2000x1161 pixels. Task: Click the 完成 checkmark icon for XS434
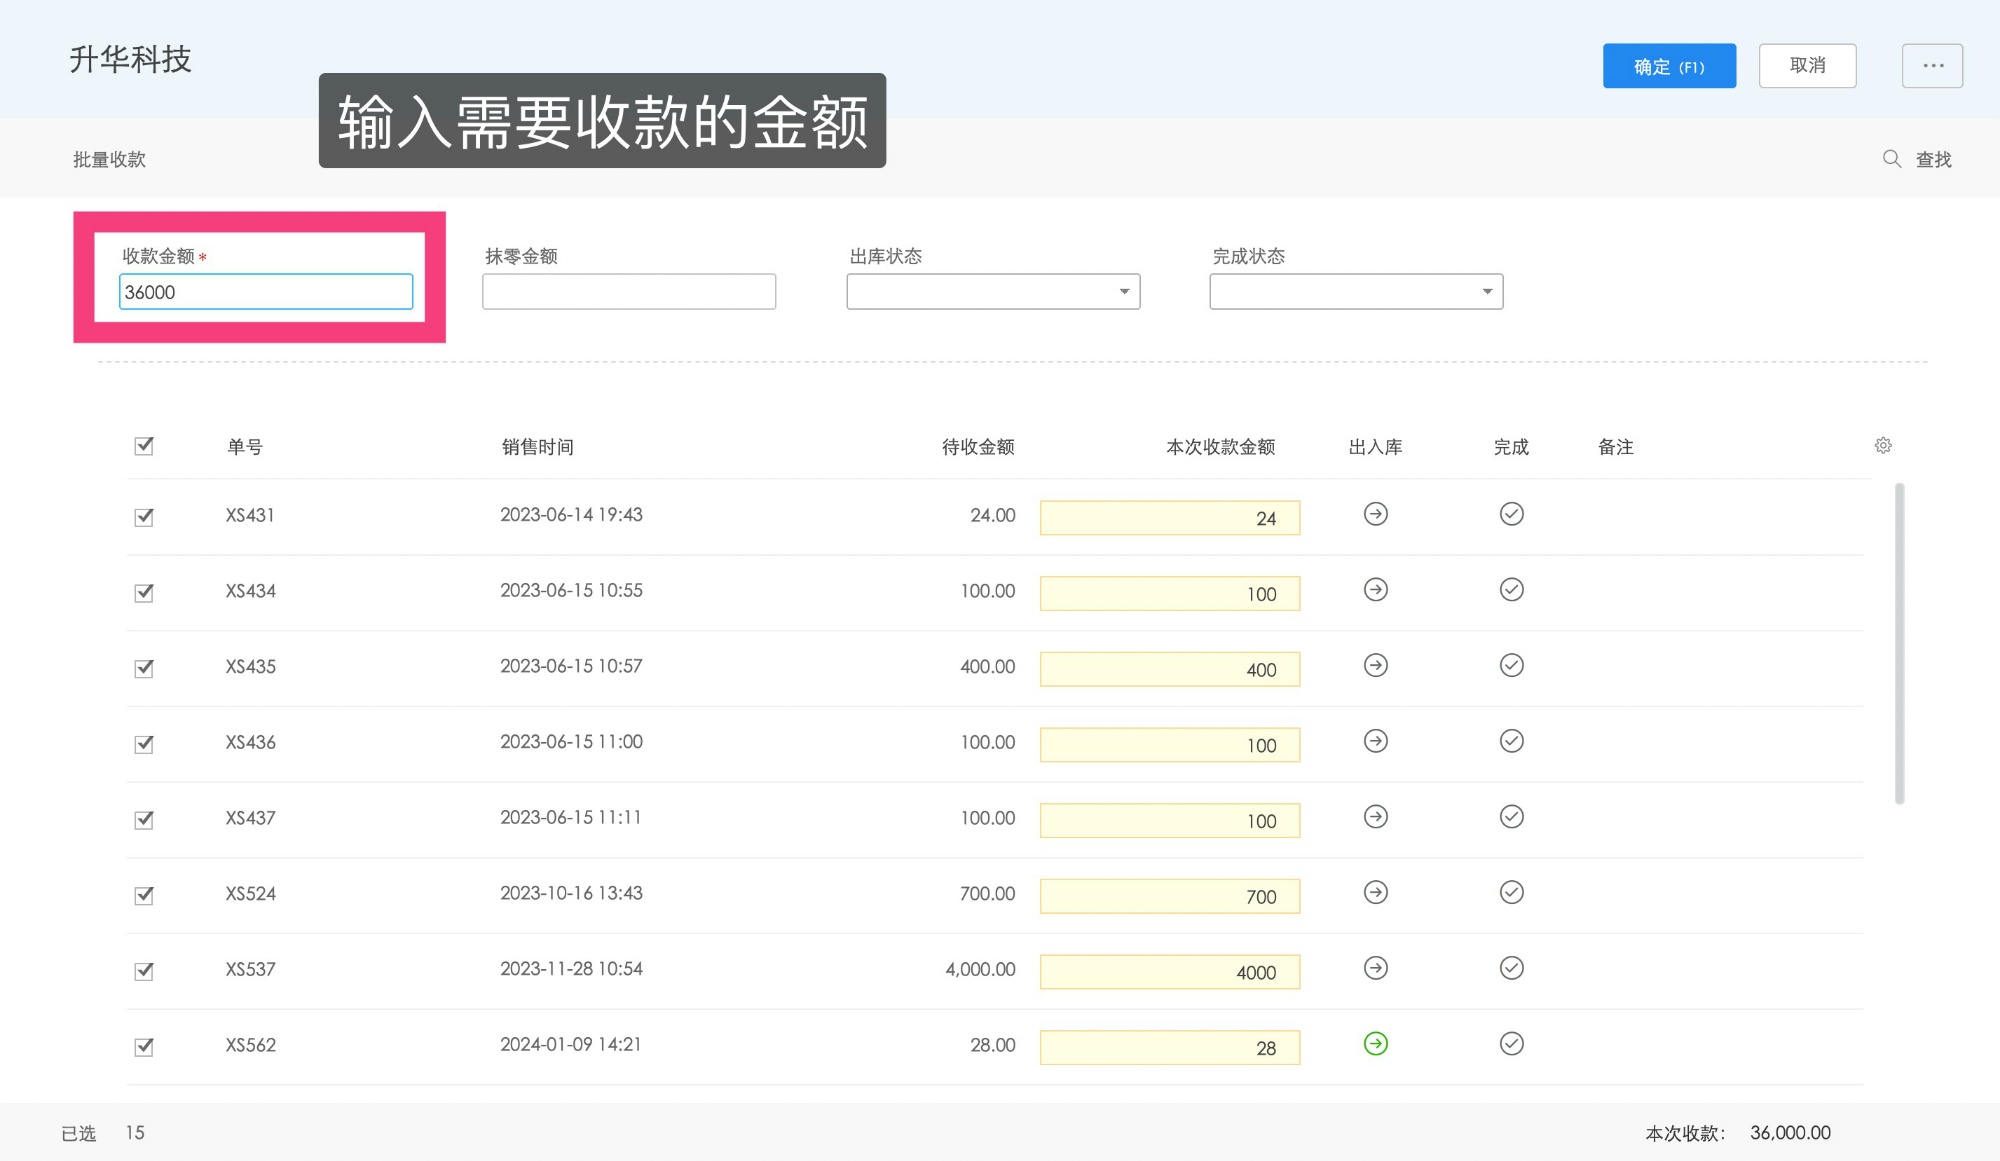point(1511,589)
